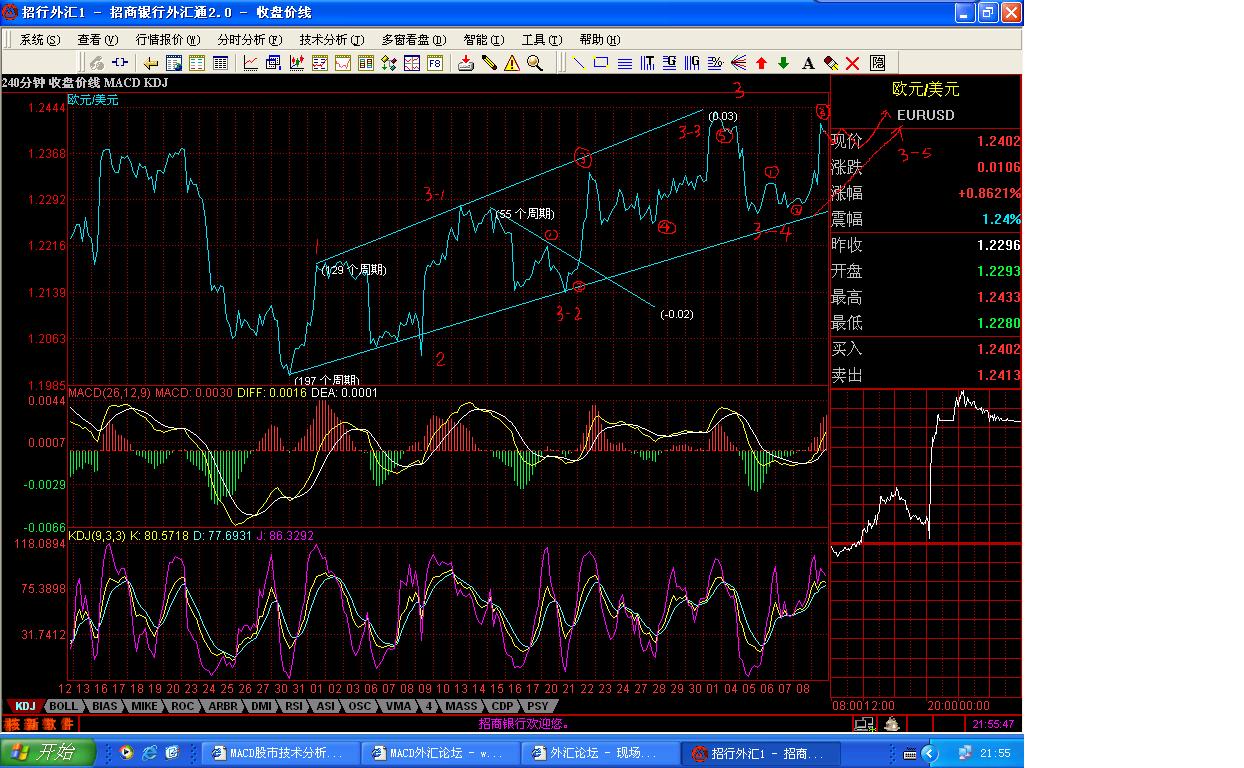The image size is (1244, 768).
Task: Open the 系统(S) menu
Action: tap(40, 40)
